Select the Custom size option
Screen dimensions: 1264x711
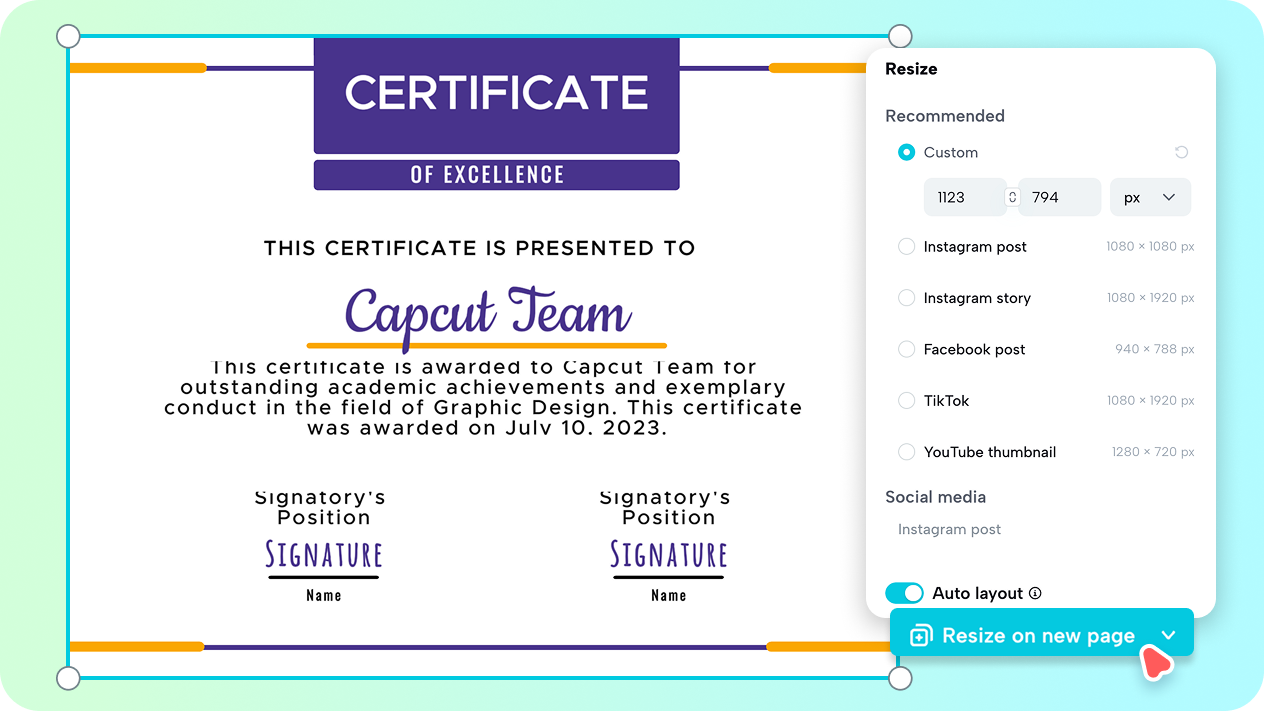tap(906, 152)
